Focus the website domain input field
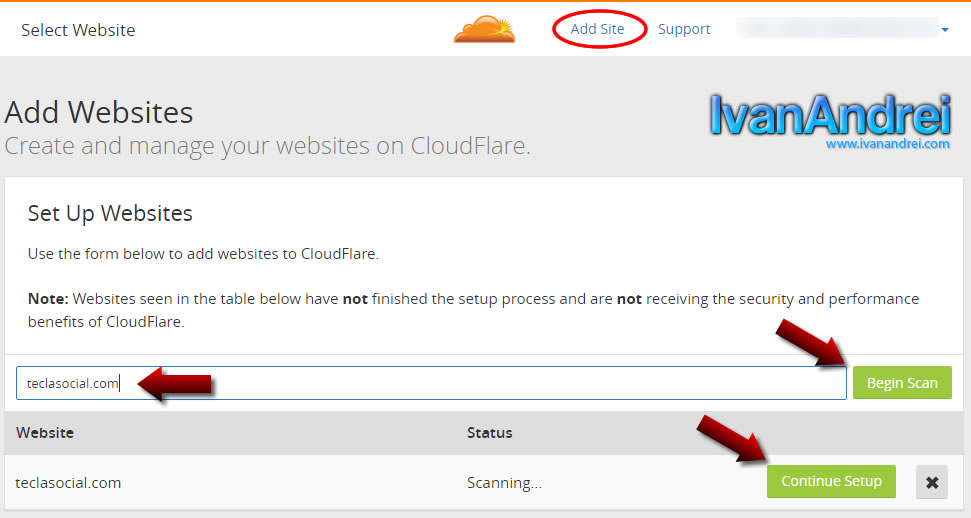Image resolution: width=971 pixels, height=518 pixels. click(x=430, y=383)
